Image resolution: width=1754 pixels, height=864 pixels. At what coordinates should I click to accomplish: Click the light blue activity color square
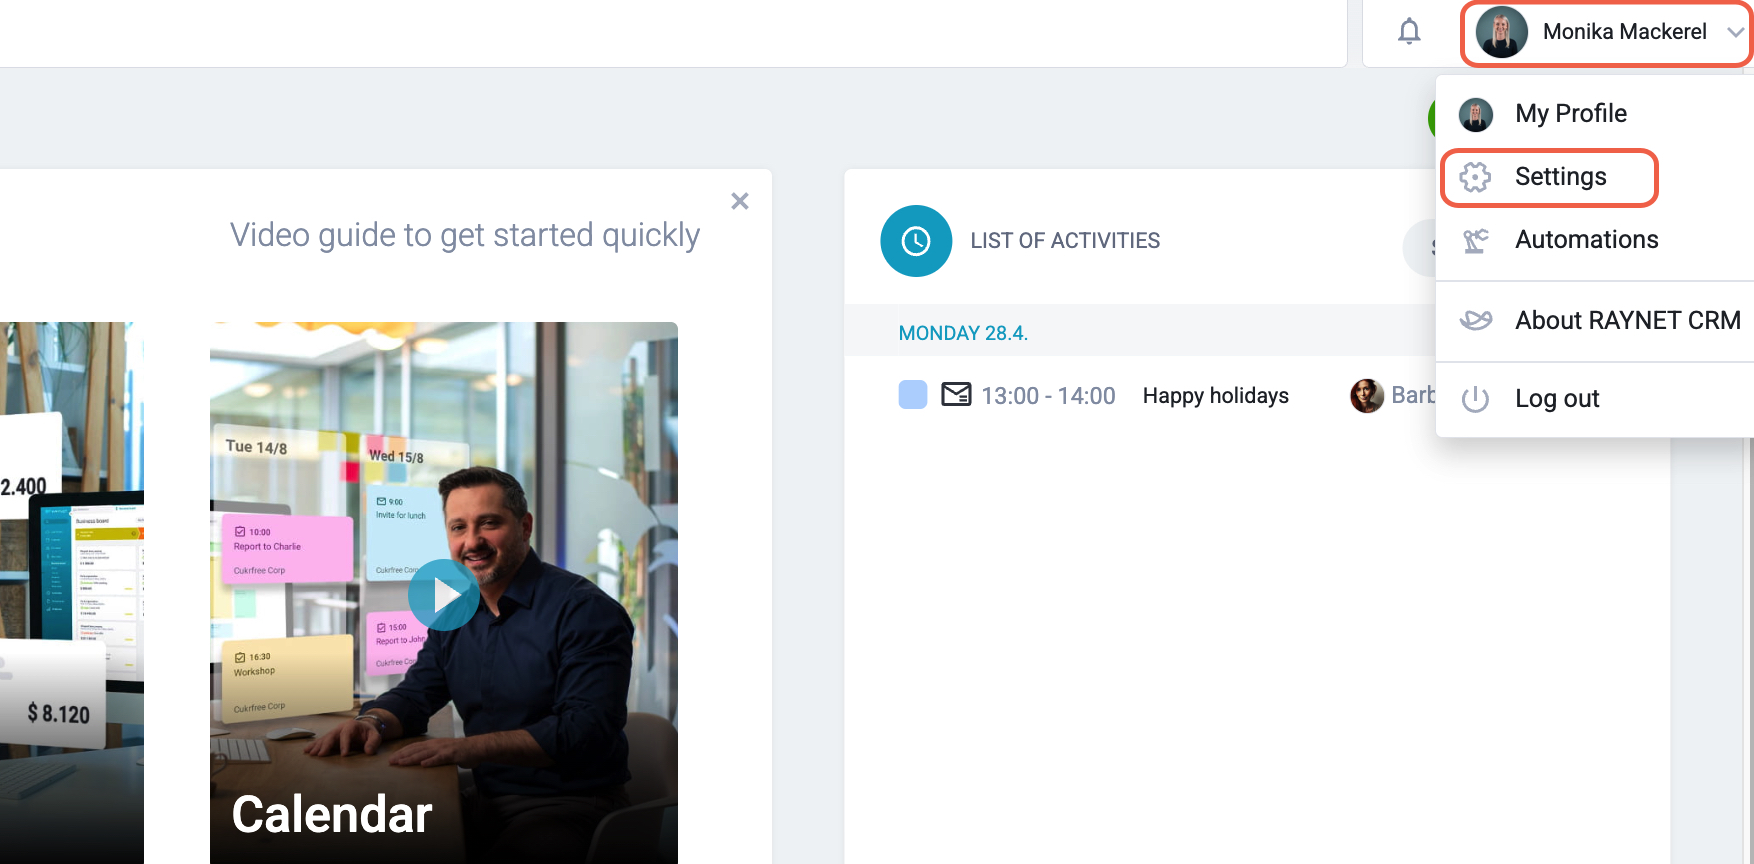pyautogui.click(x=913, y=395)
